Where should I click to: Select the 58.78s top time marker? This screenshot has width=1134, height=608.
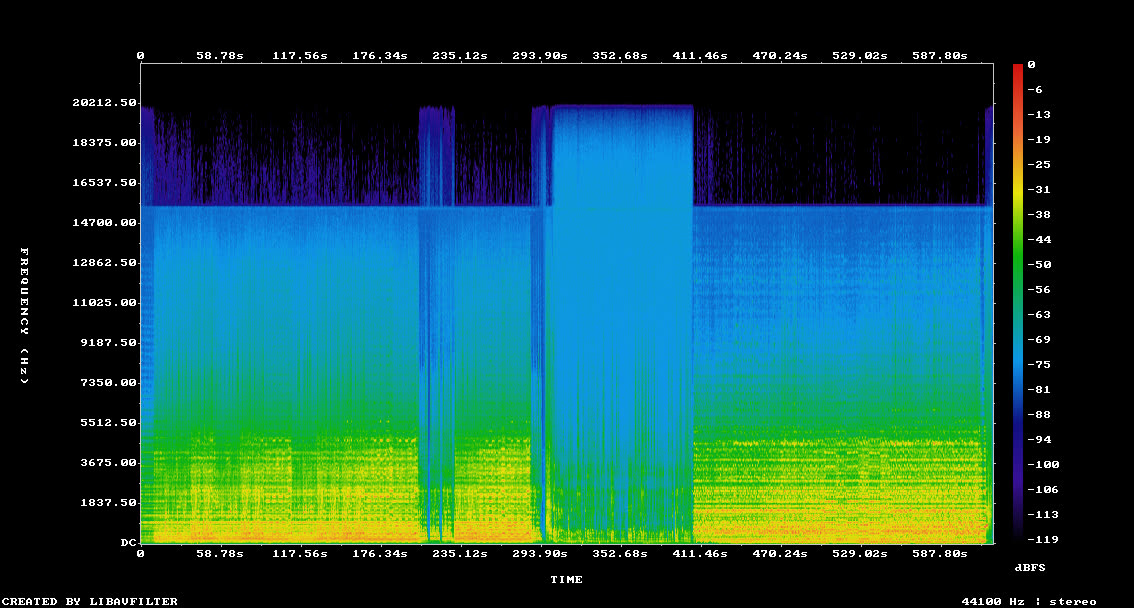pos(220,56)
